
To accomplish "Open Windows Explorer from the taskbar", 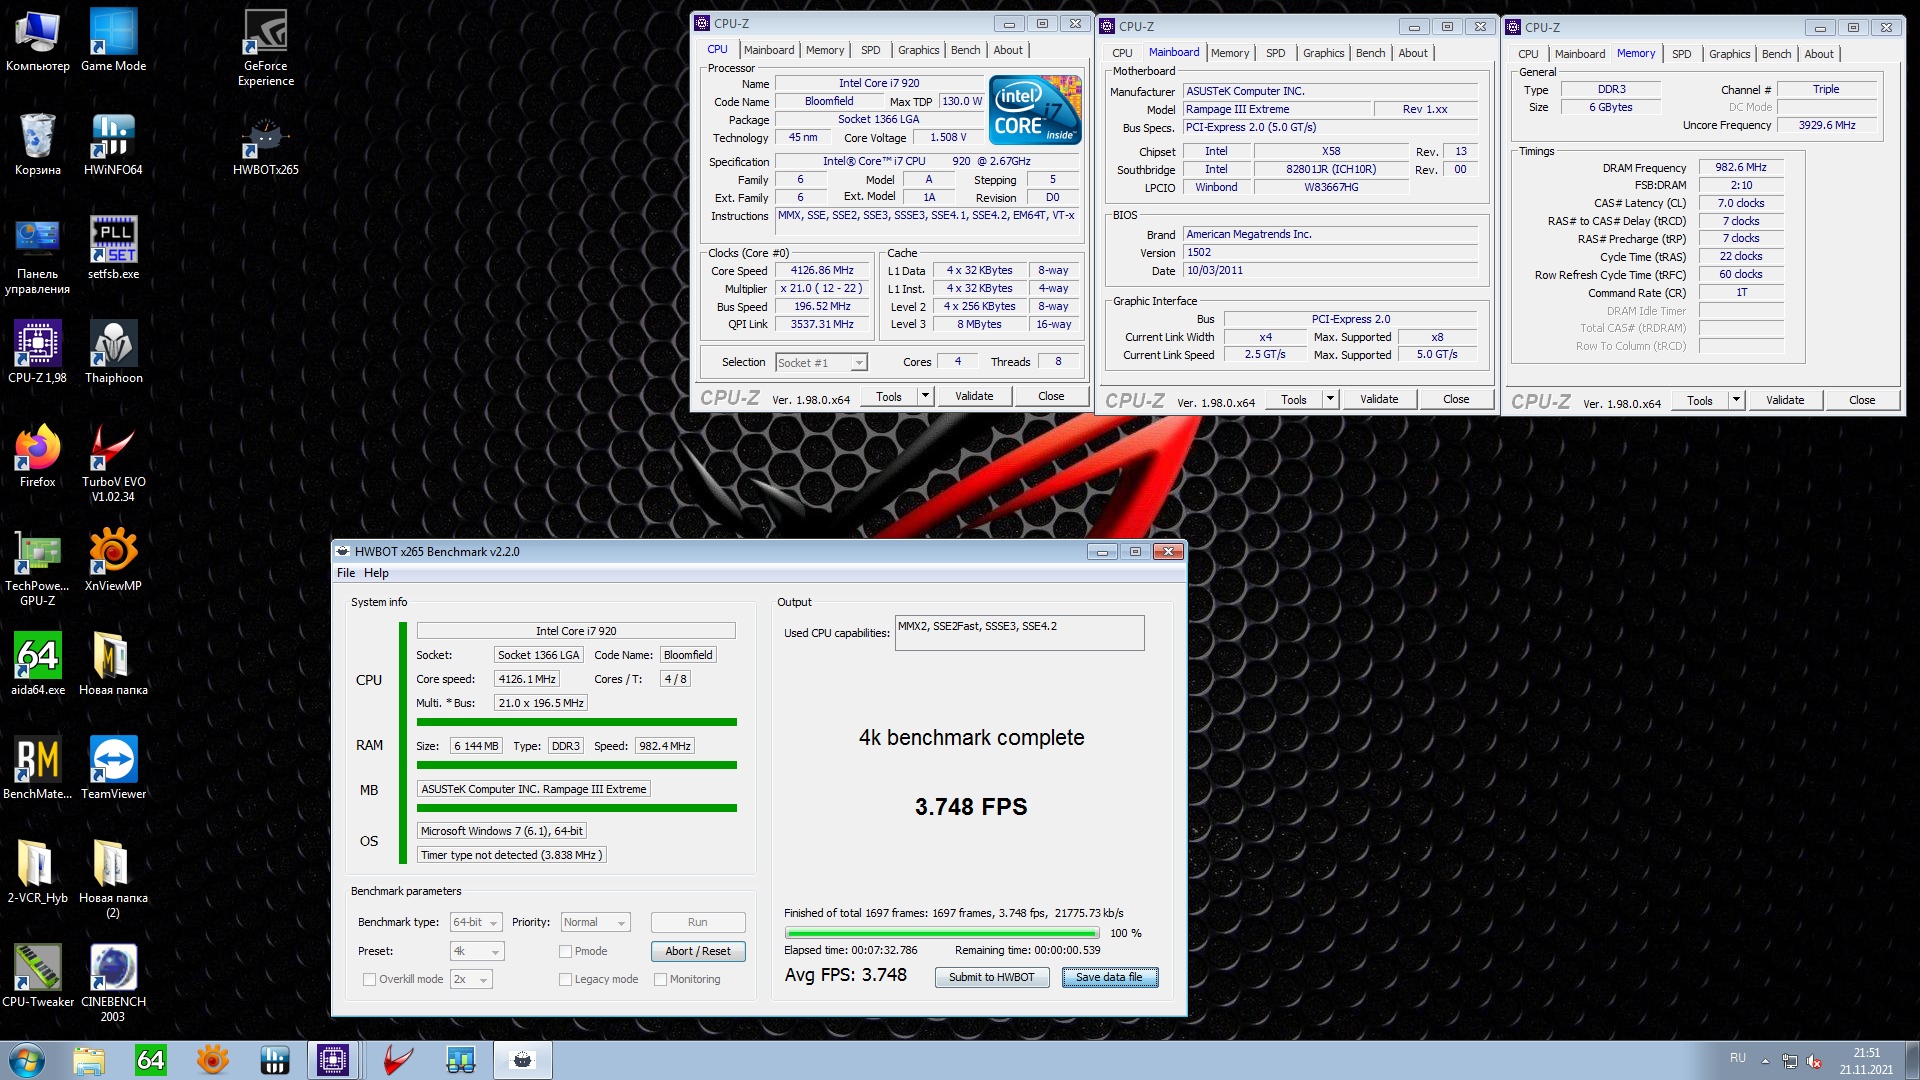I will click(x=89, y=1060).
